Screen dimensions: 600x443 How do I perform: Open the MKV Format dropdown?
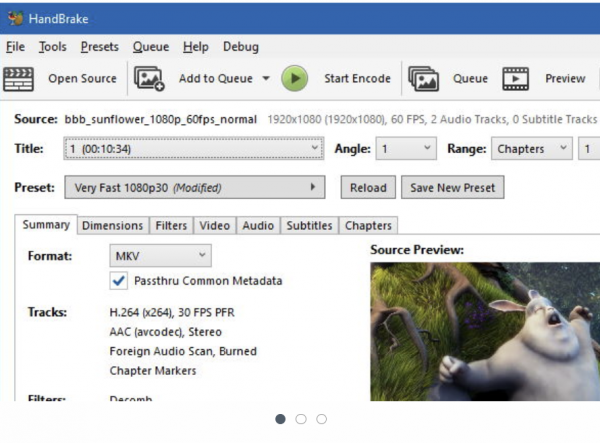[x=160, y=256]
